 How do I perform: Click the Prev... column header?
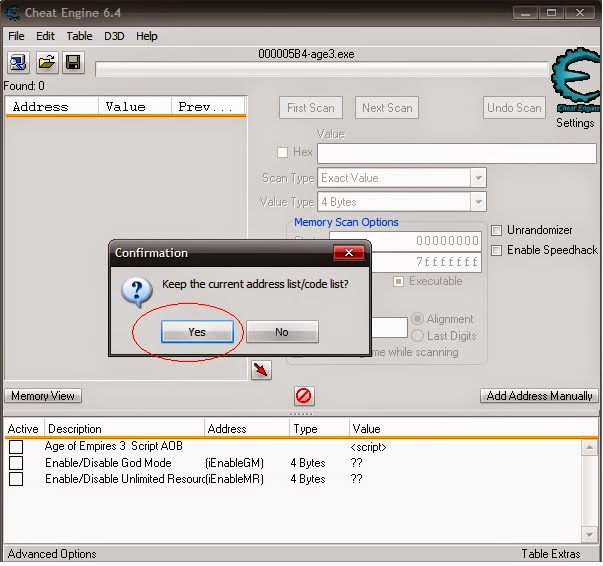click(208, 107)
